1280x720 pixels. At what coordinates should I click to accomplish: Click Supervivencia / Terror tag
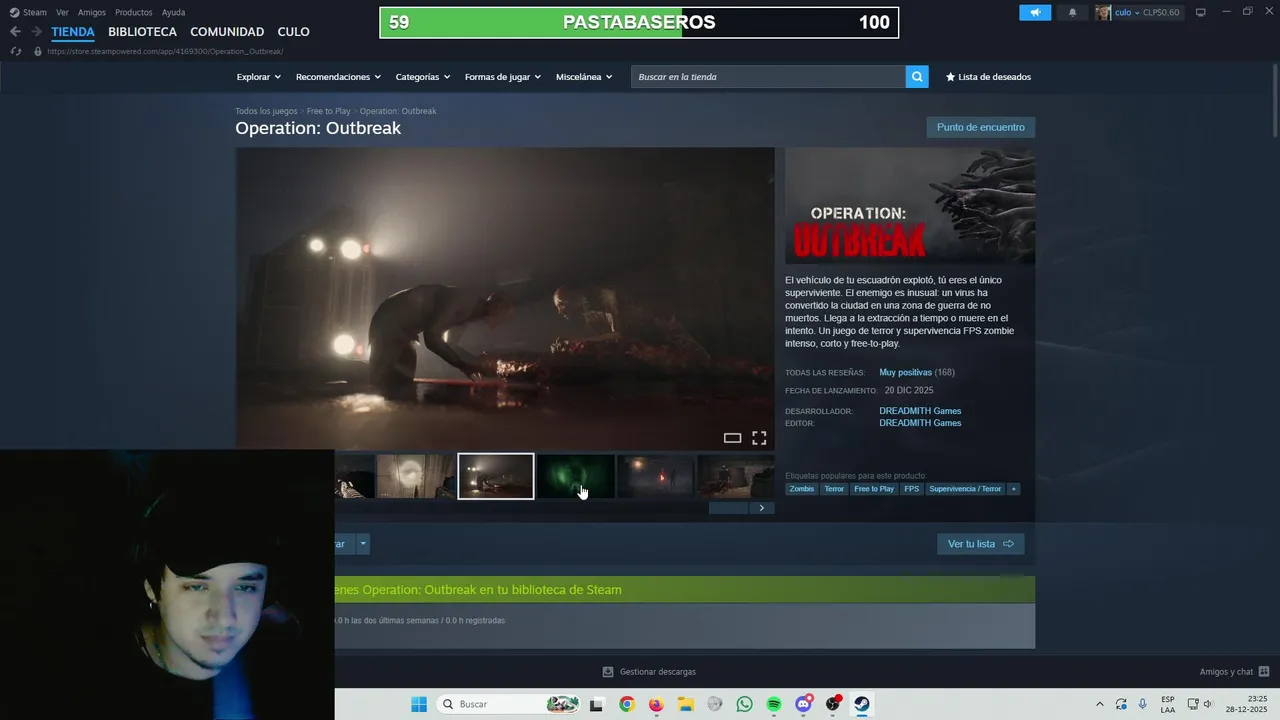pyautogui.click(x=965, y=489)
